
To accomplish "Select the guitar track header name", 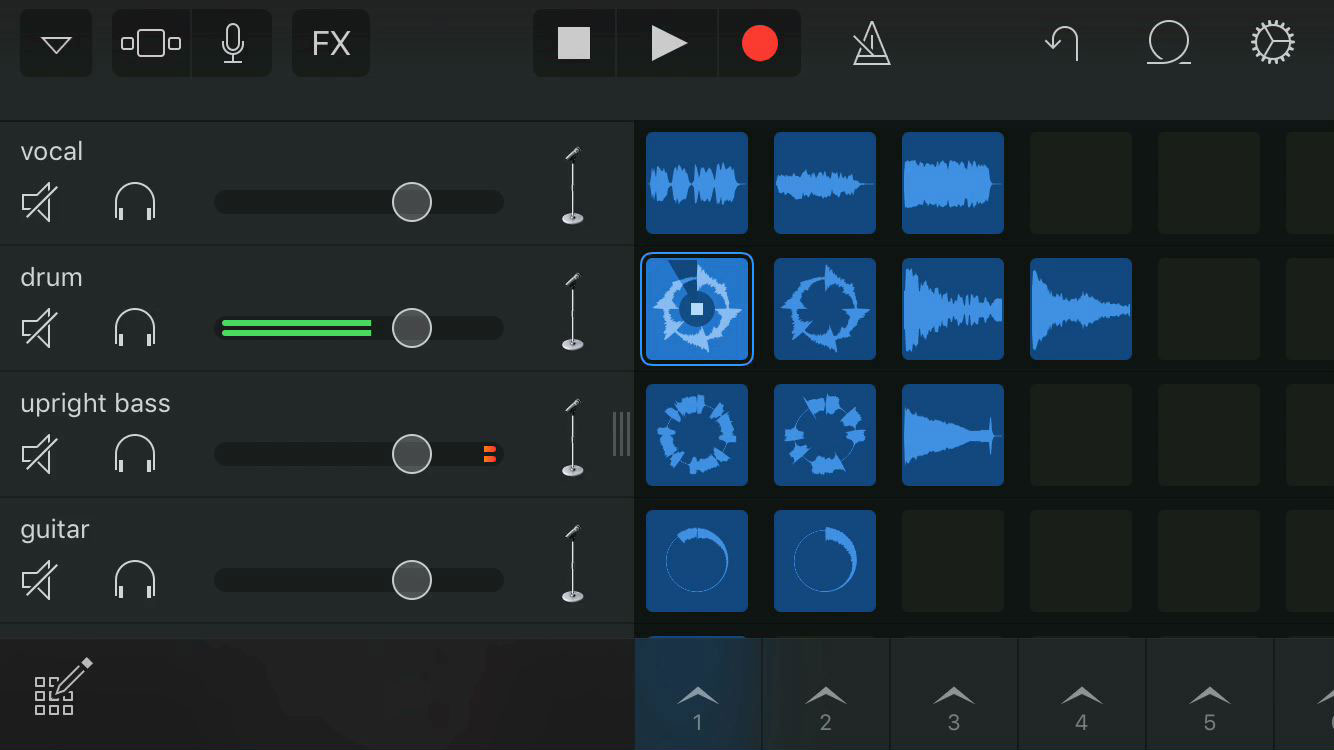I will [55, 529].
